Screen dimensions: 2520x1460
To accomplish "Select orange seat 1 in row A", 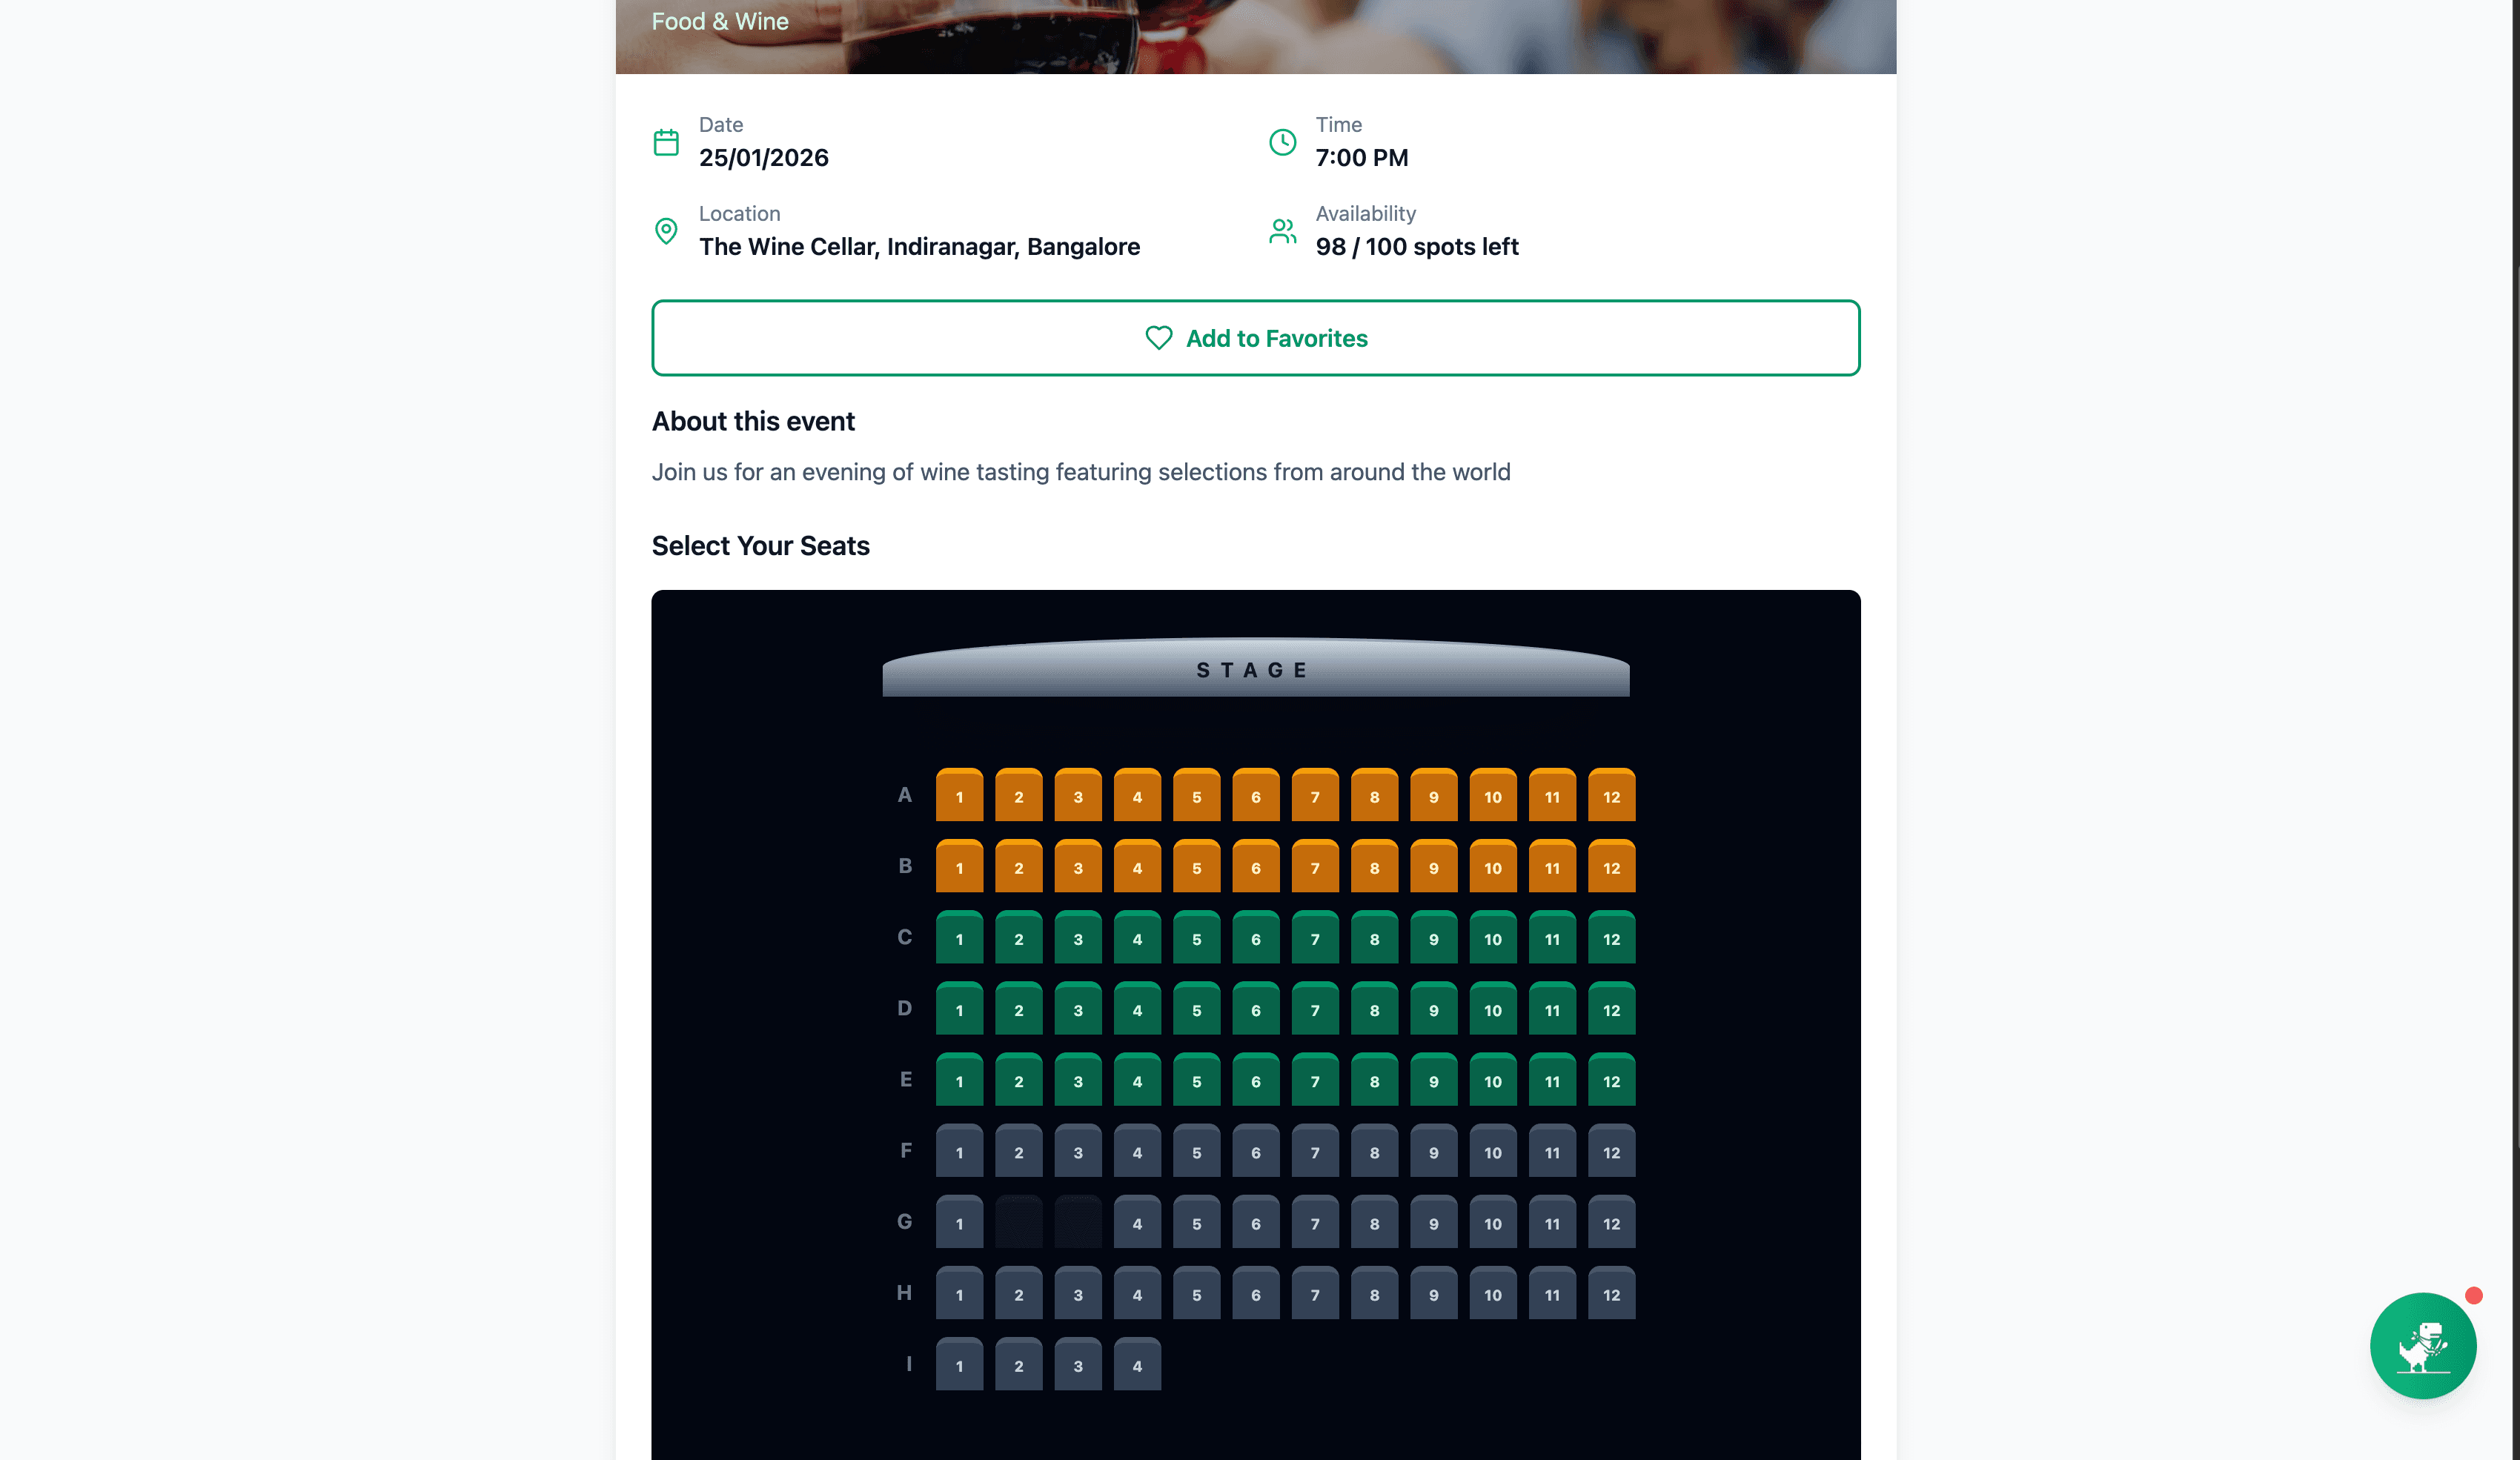I will tap(959, 796).
